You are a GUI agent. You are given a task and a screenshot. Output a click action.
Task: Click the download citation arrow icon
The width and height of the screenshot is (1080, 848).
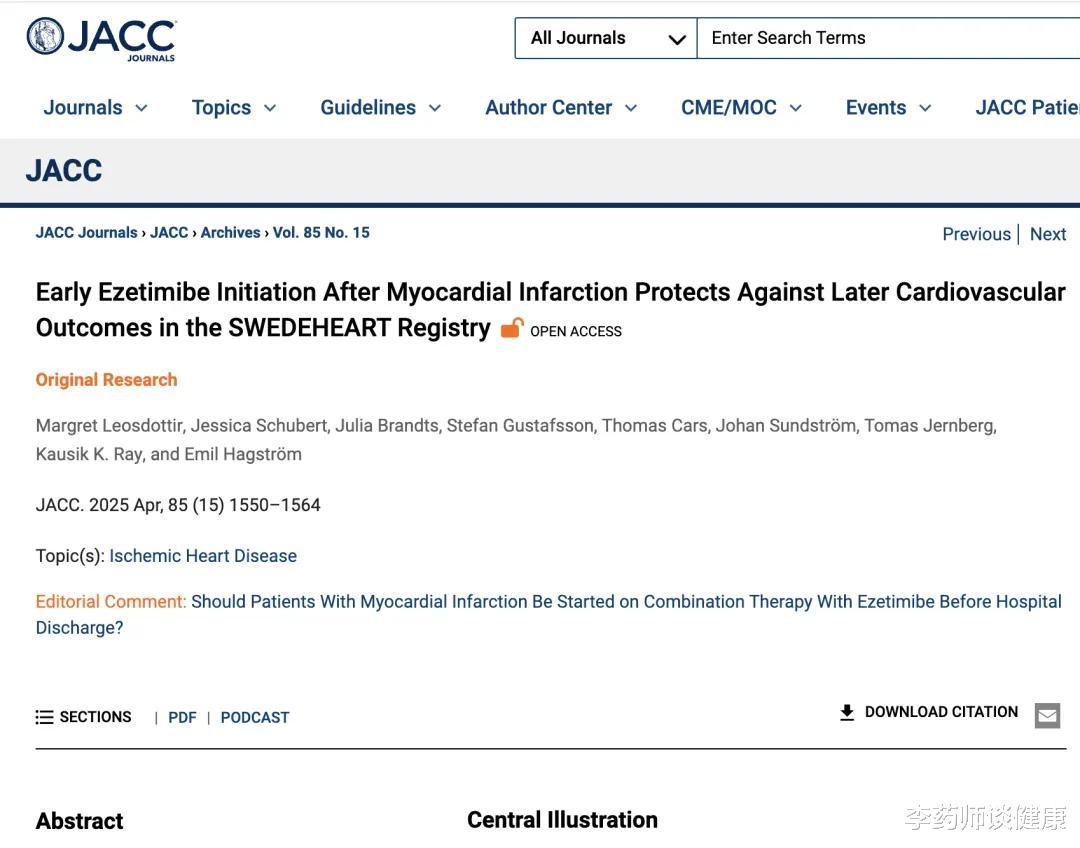847,712
